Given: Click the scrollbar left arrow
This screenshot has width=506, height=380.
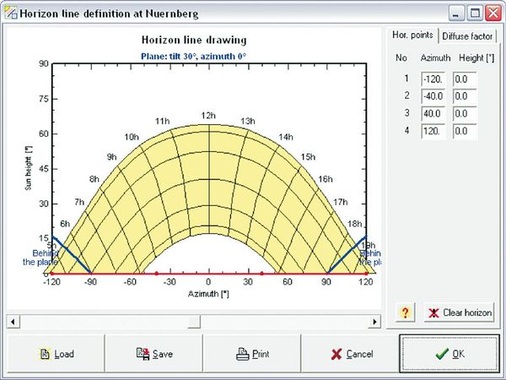Looking at the screenshot, I should tap(13, 322).
